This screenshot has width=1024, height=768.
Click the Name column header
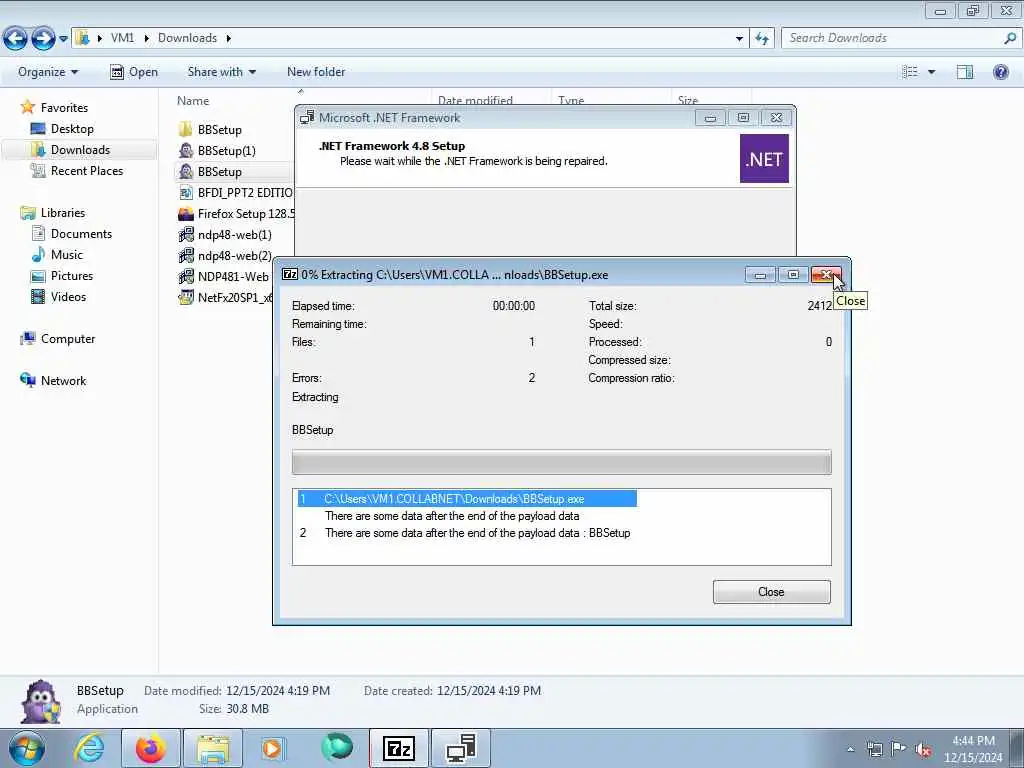pos(193,101)
